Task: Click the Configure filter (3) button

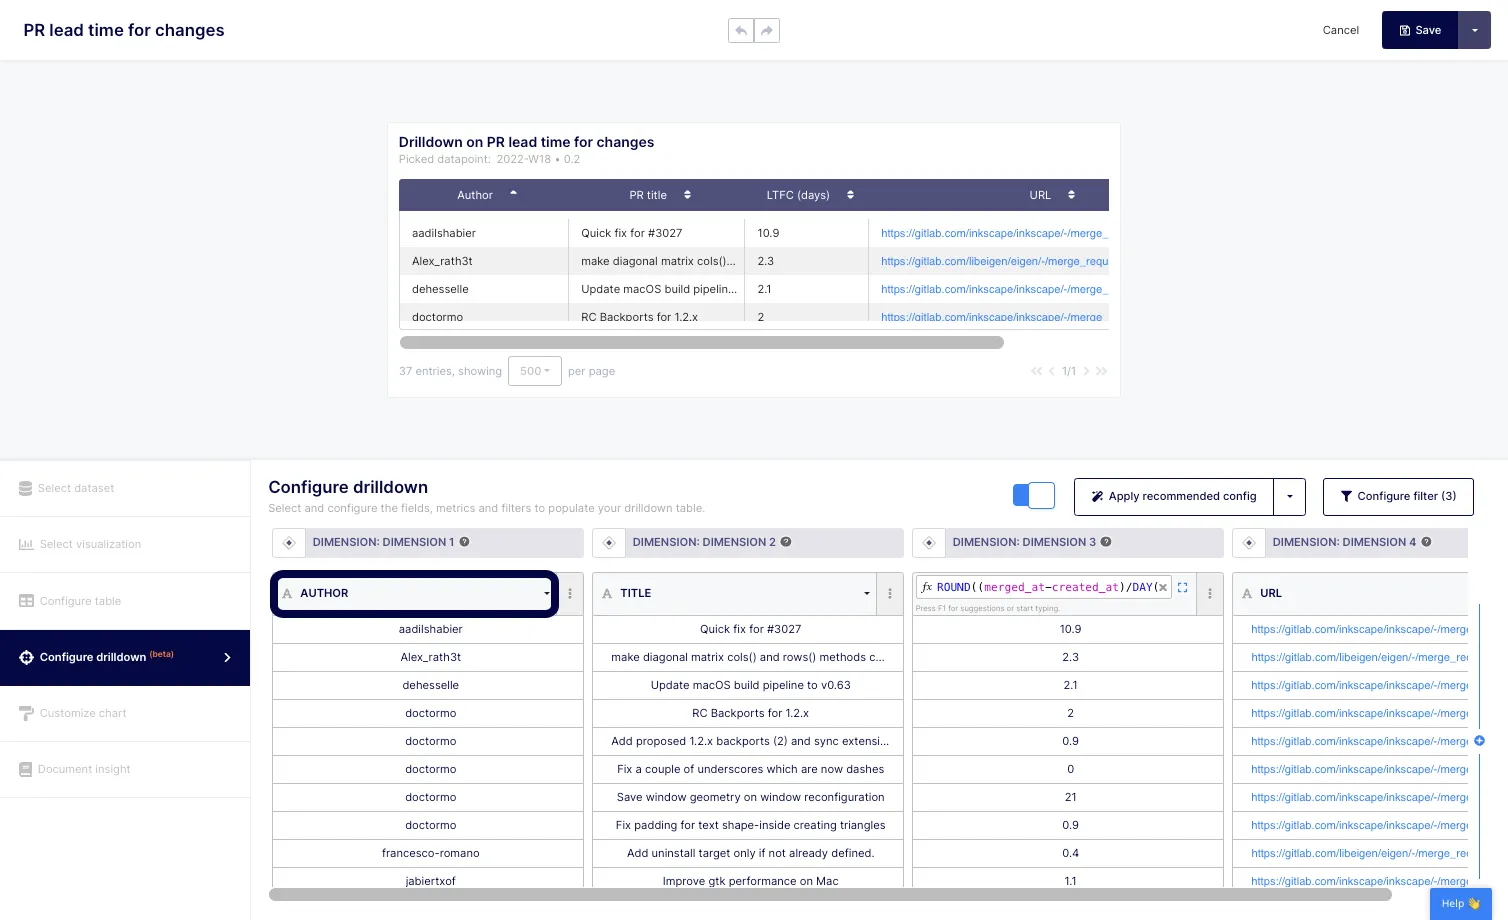Action: [x=1398, y=496]
